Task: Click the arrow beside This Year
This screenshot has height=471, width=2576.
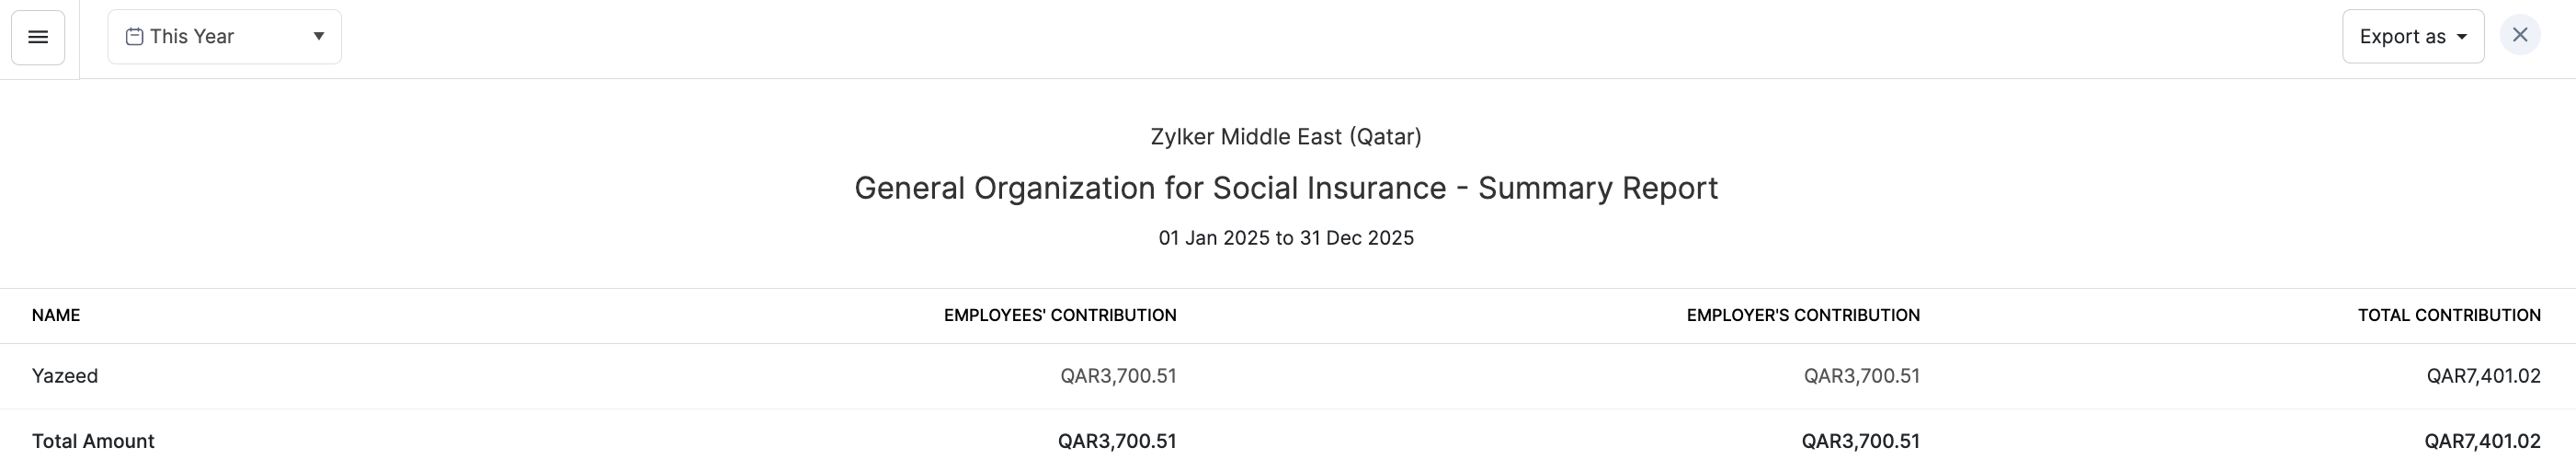Action: point(319,37)
